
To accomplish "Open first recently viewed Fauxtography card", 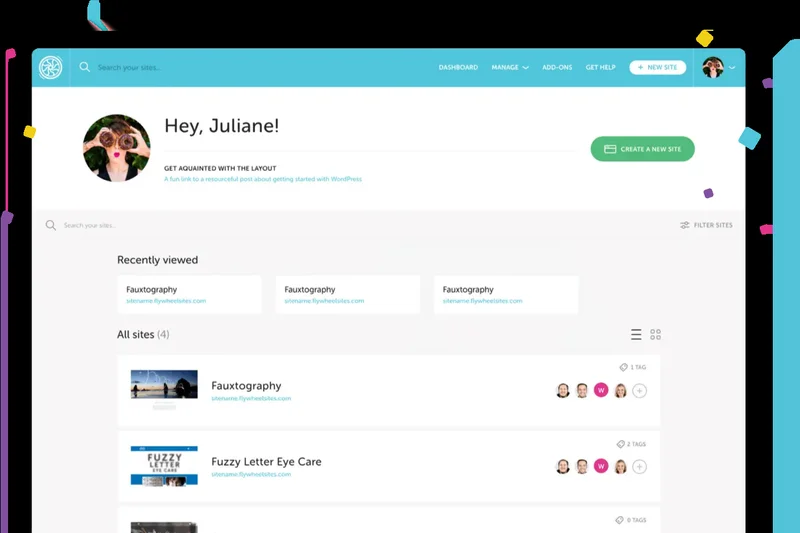I will click(189, 295).
